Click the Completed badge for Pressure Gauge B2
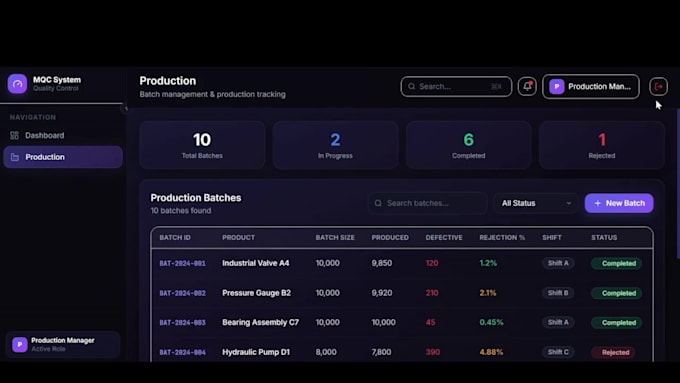The width and height of the screenshot is (680, 383). click(616, 293)
